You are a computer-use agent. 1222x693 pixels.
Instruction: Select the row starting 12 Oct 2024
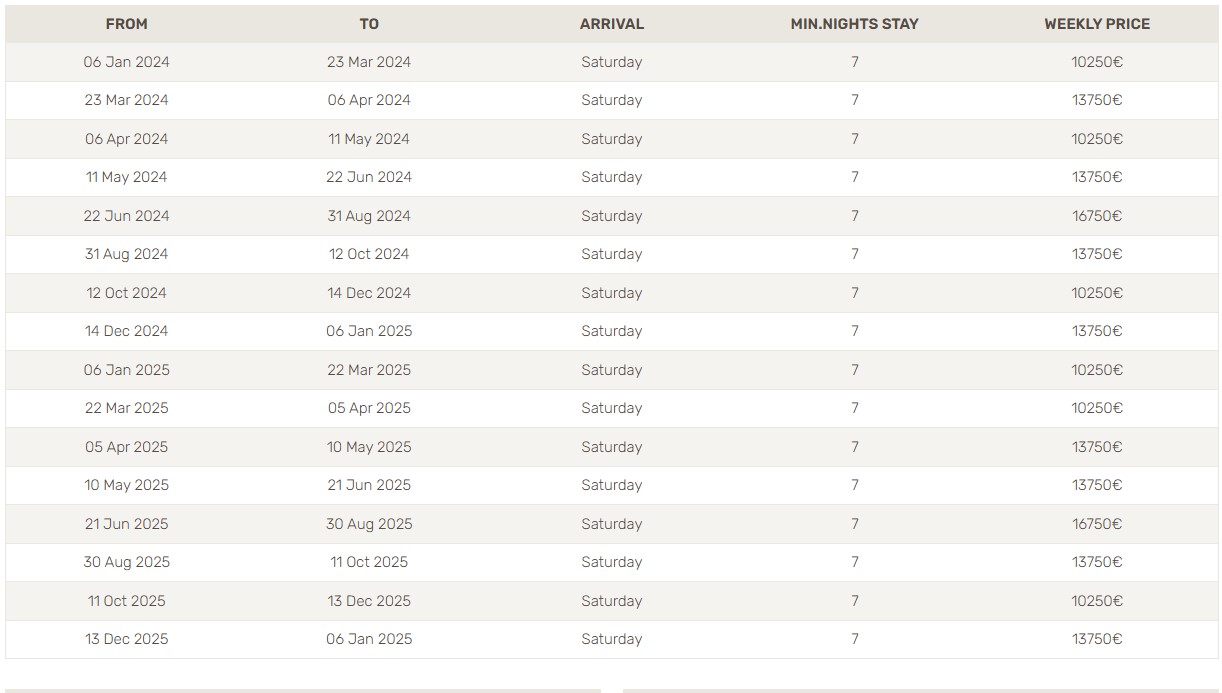tap(611, 293)
